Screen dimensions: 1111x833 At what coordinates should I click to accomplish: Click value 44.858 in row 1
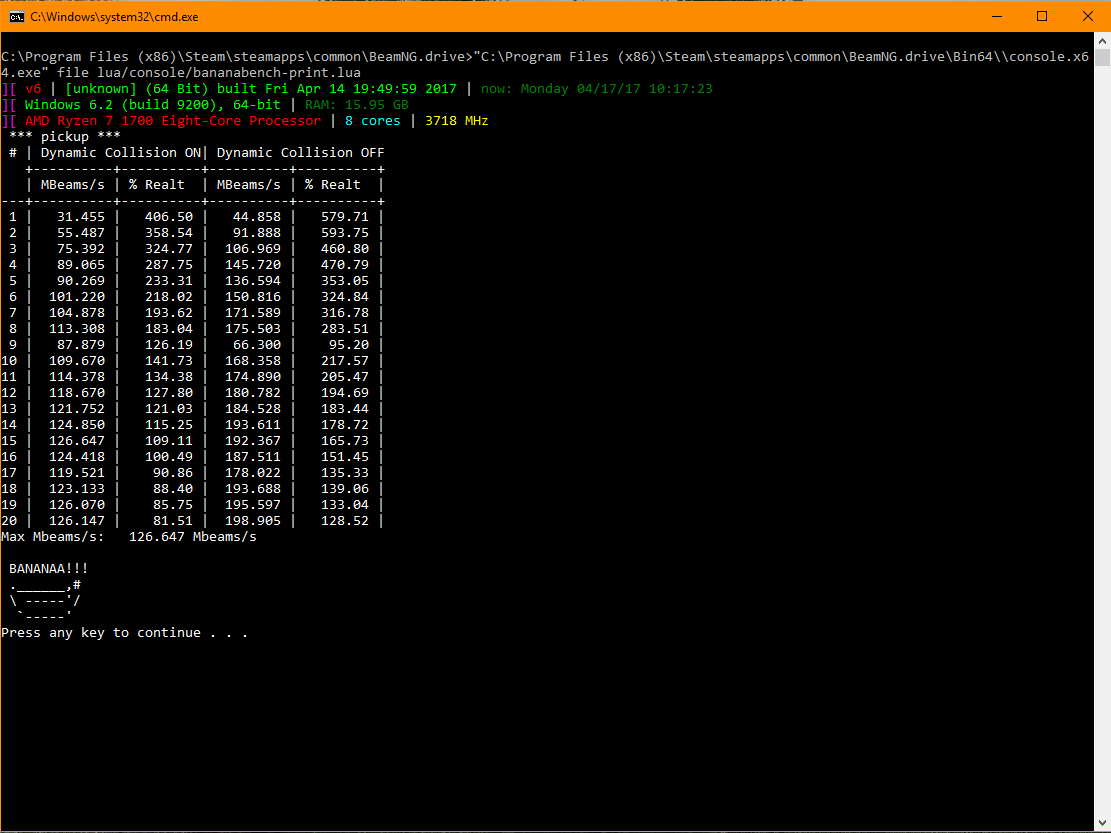point(256,217)
